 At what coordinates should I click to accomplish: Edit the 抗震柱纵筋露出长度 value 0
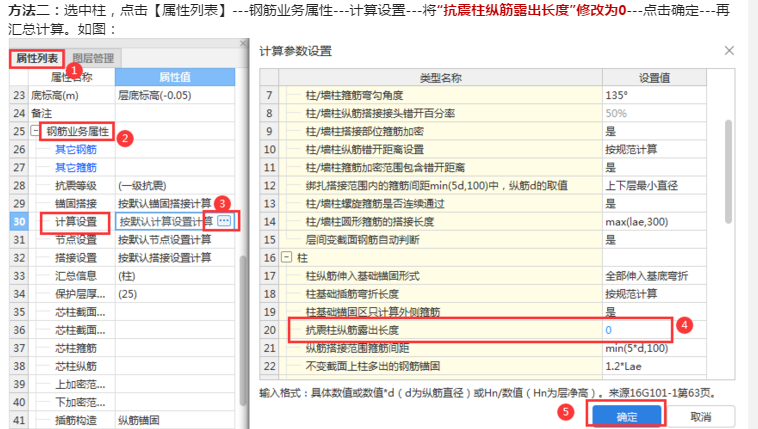[608, 330]
